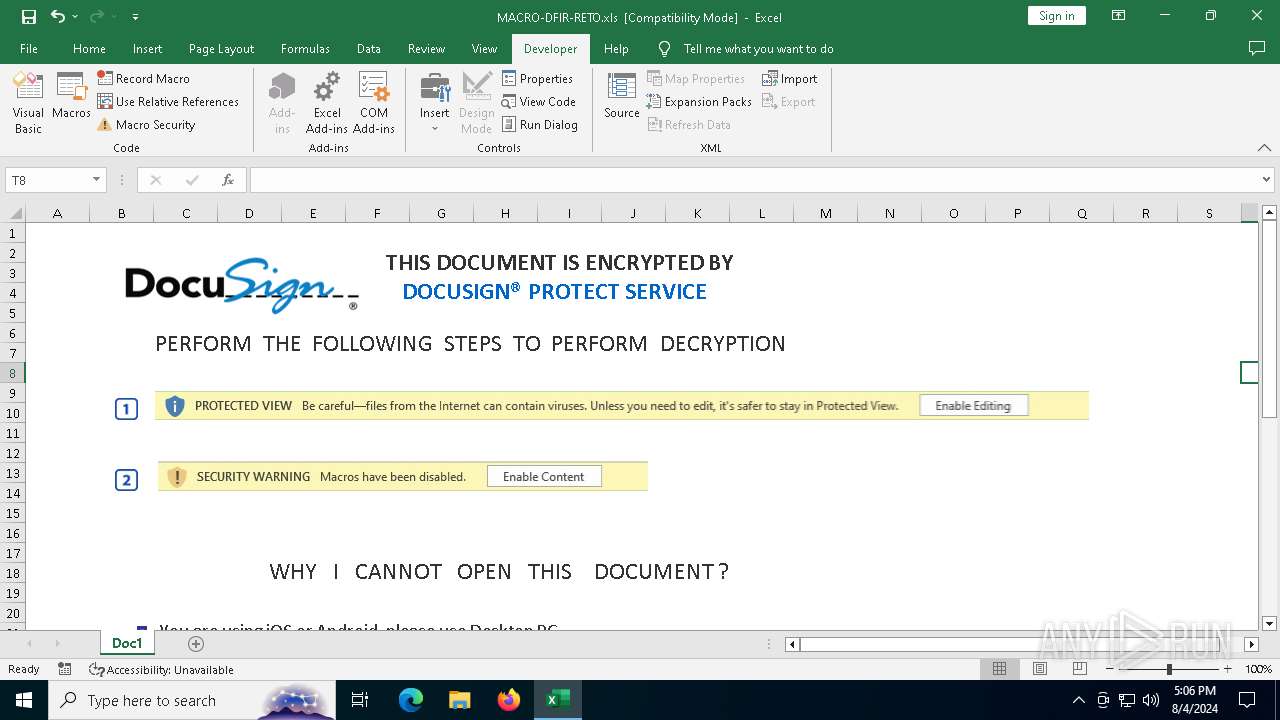1280x720 pixels.
Task: Launch Microsoft Edge from taskbar
Action: [411, 700]
